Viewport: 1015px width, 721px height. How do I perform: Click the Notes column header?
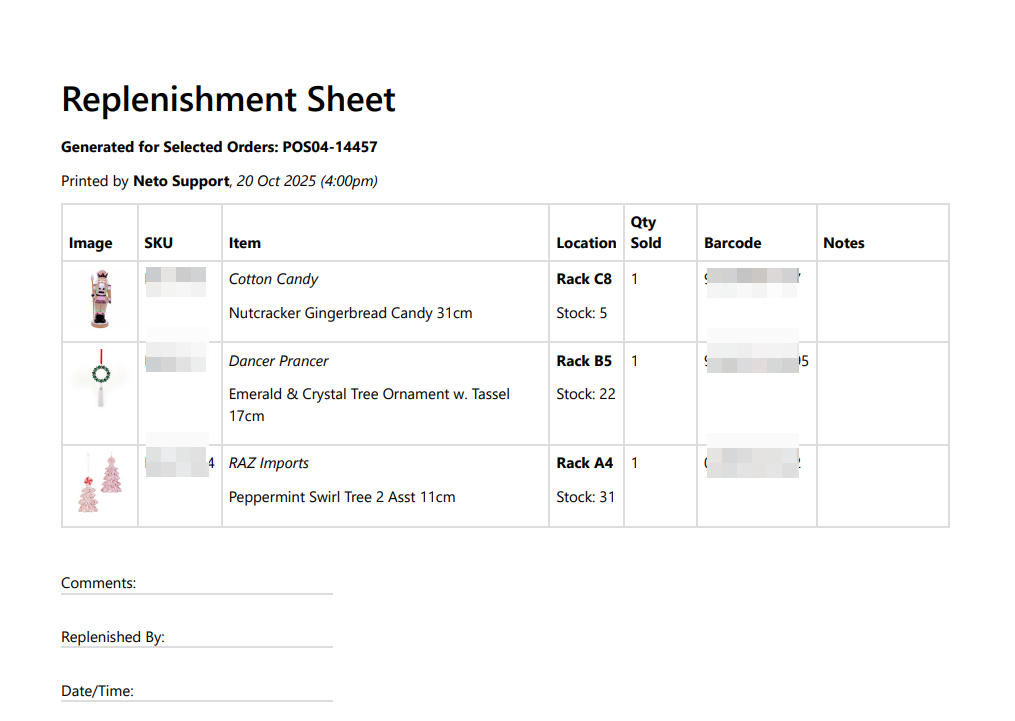pyautogui.click(x=843, y=243)
